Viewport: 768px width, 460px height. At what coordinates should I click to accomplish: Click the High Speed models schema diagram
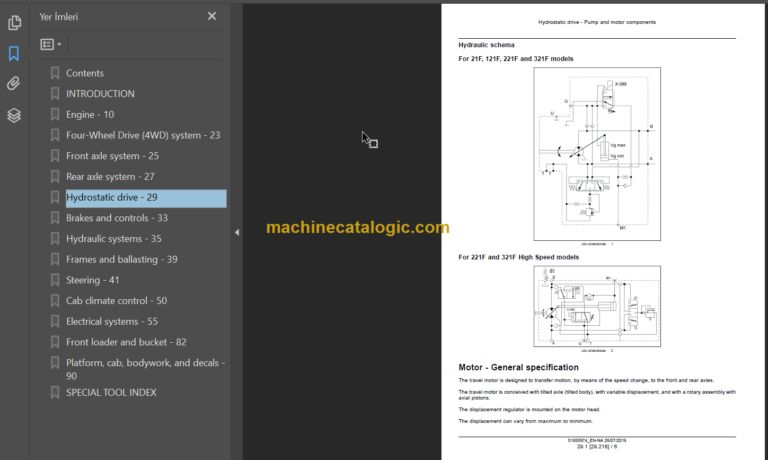click(x=597, y=306)
